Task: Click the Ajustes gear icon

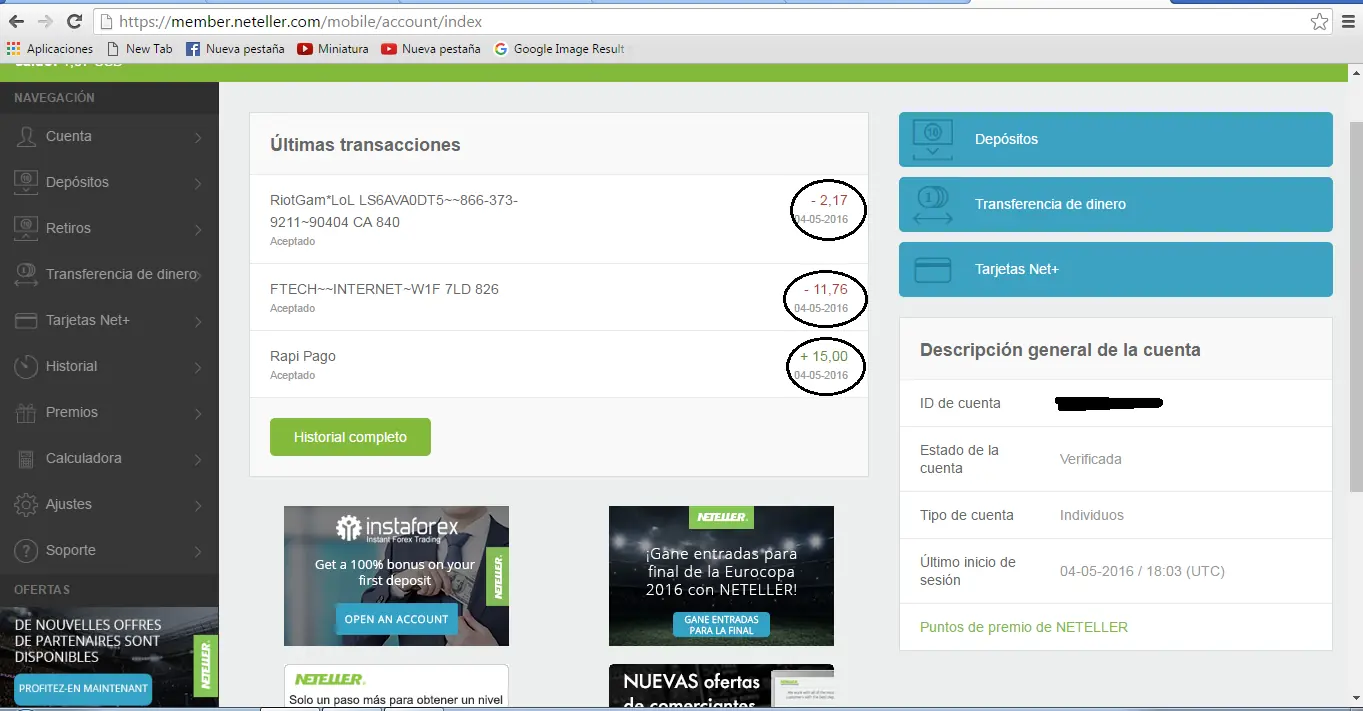Action: click(26, 504)
